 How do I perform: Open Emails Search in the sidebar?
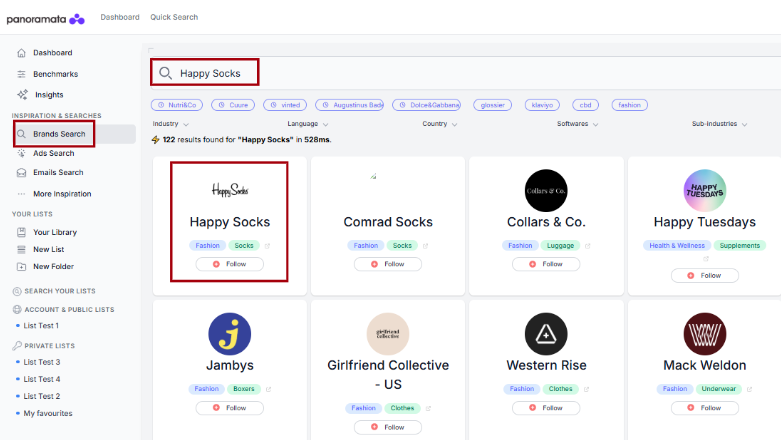pyautogui.click(x=58, y=172)
